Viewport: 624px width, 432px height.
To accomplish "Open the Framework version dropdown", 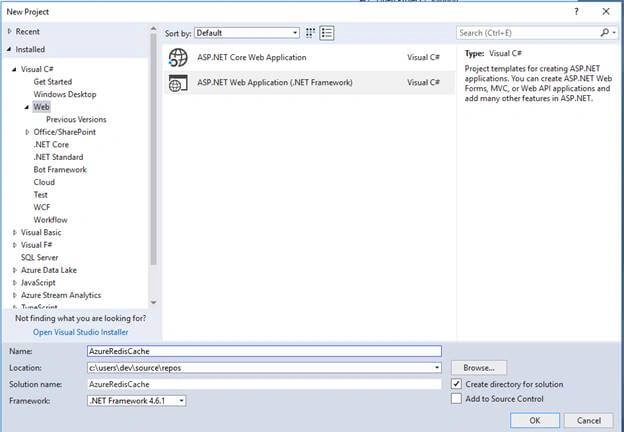I will pyautogui.click(x=136, y=401).
